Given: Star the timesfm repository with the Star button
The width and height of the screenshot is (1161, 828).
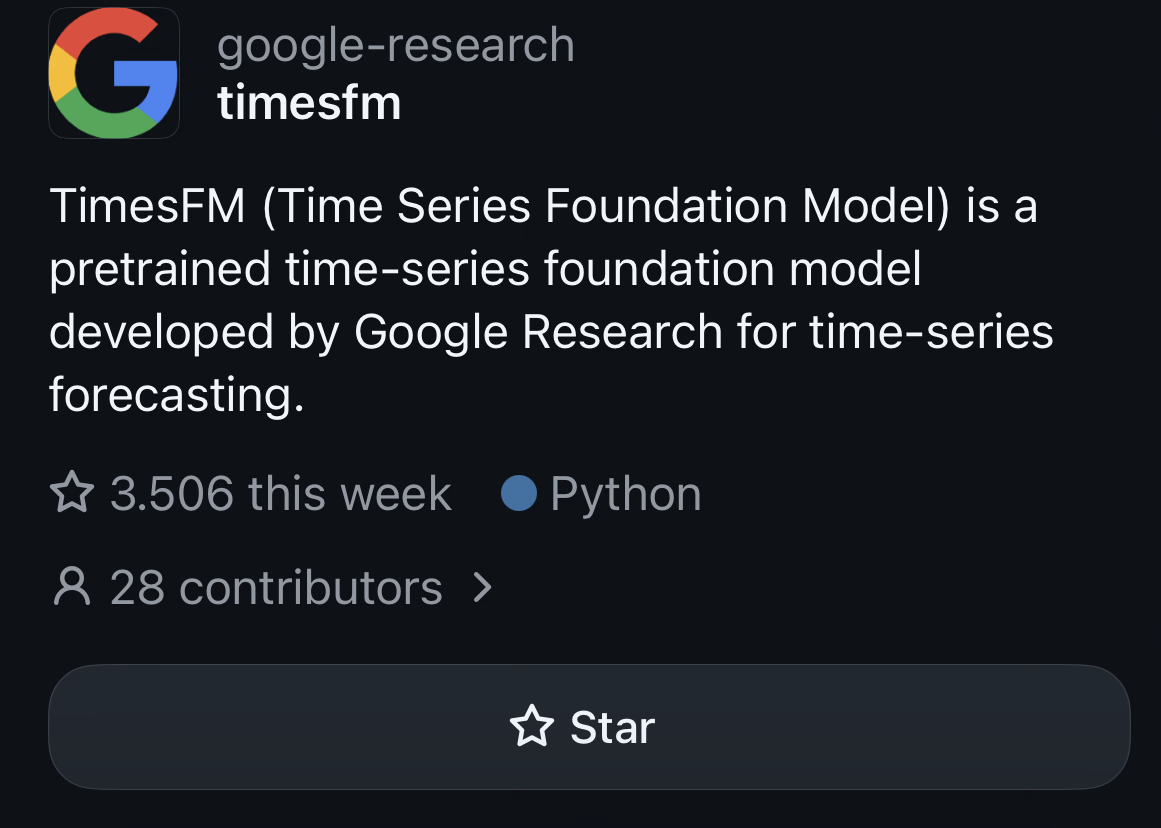Looking at the screenshot, I should [x=589, y=727].
